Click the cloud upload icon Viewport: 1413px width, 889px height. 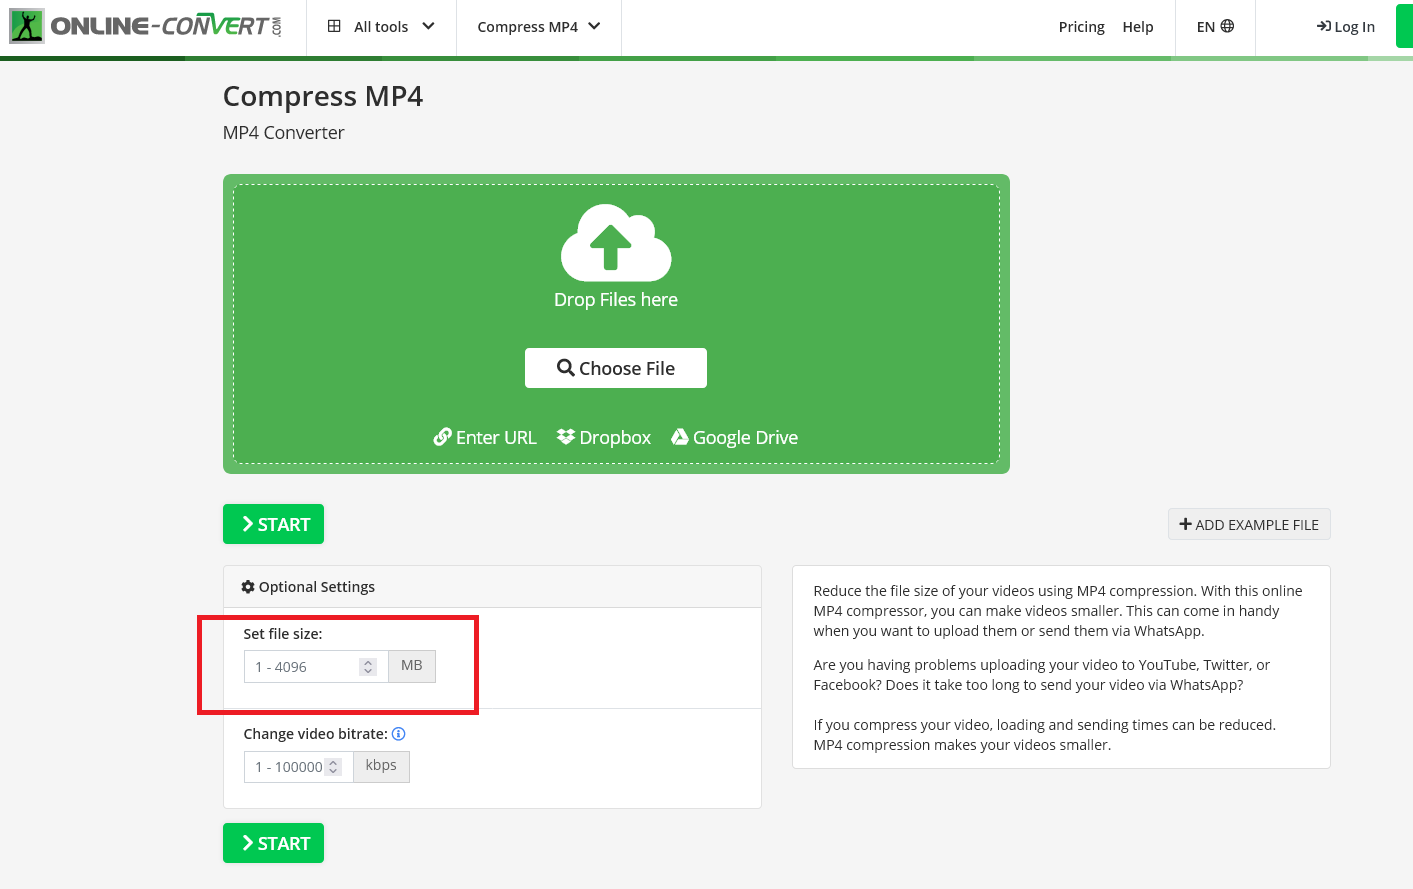(x=616, y=243)
